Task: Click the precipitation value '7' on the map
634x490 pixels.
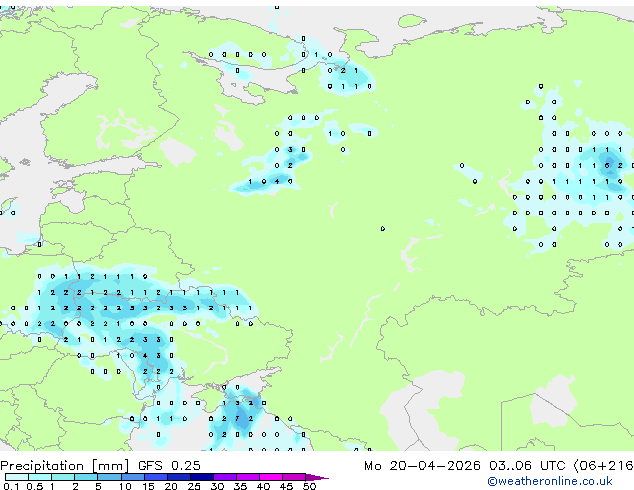Action: pos(237,419)
